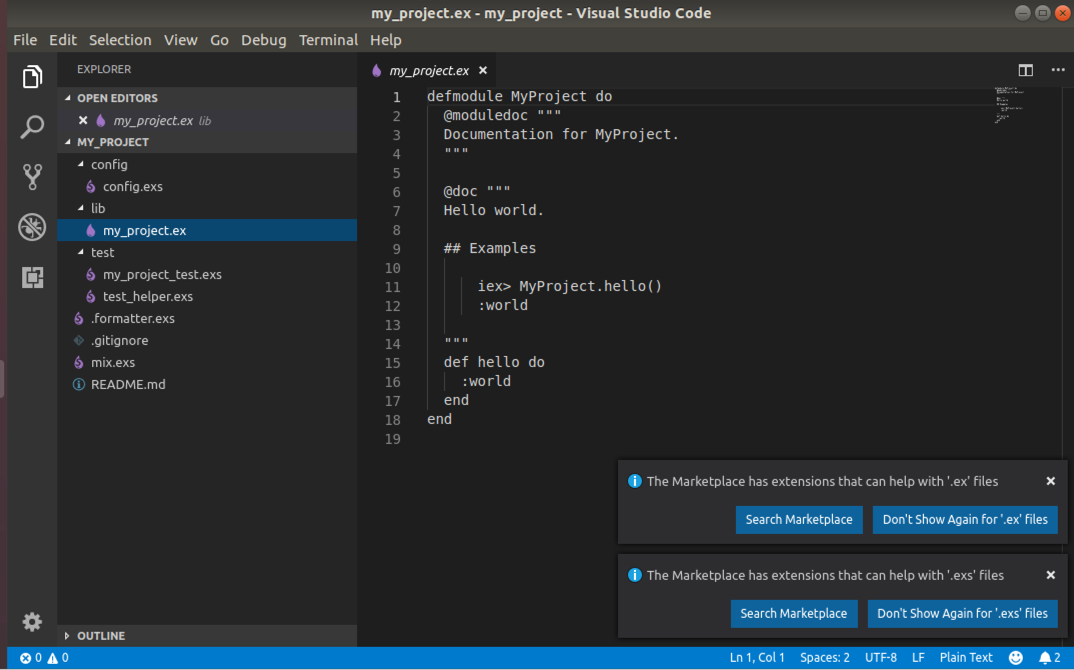The image size is (1074, 670).
Task: Open the Extensions view
Action: [x=32, y=277]
